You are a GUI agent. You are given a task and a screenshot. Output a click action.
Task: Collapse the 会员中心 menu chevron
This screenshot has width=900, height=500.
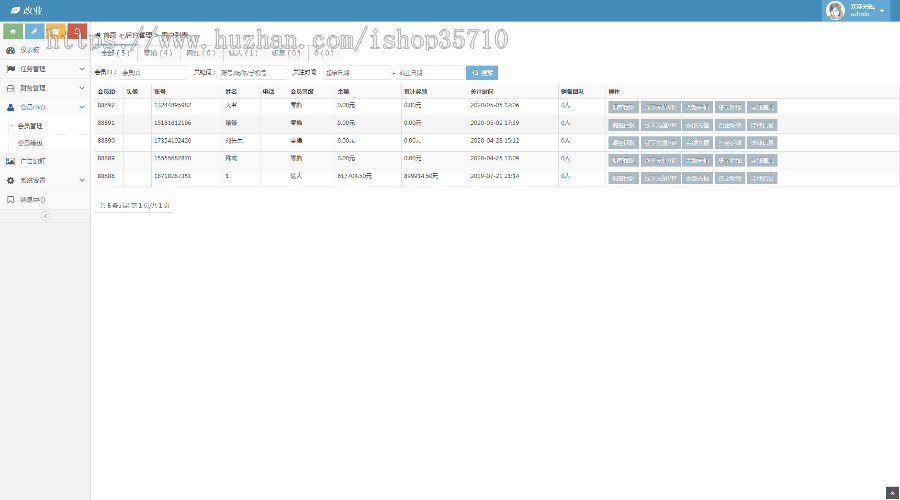82,107
